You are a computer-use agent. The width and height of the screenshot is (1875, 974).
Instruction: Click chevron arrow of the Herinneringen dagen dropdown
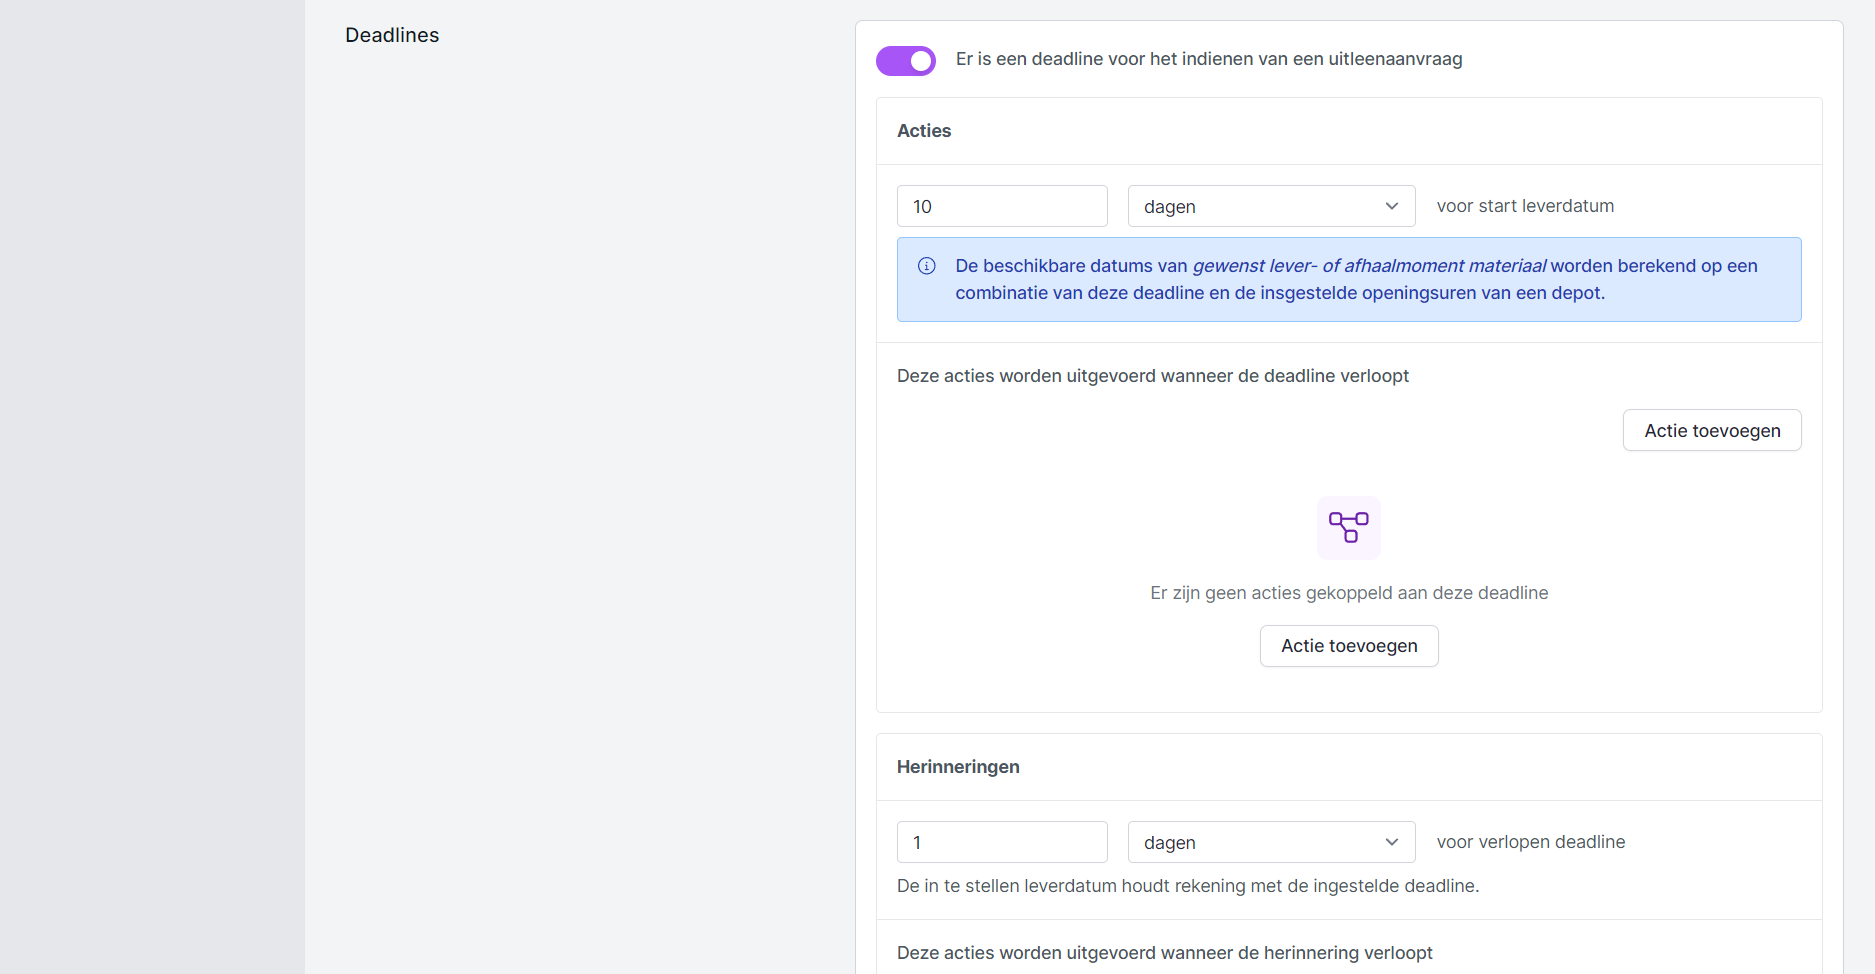pyautogui.click(x=1391, y=842)
